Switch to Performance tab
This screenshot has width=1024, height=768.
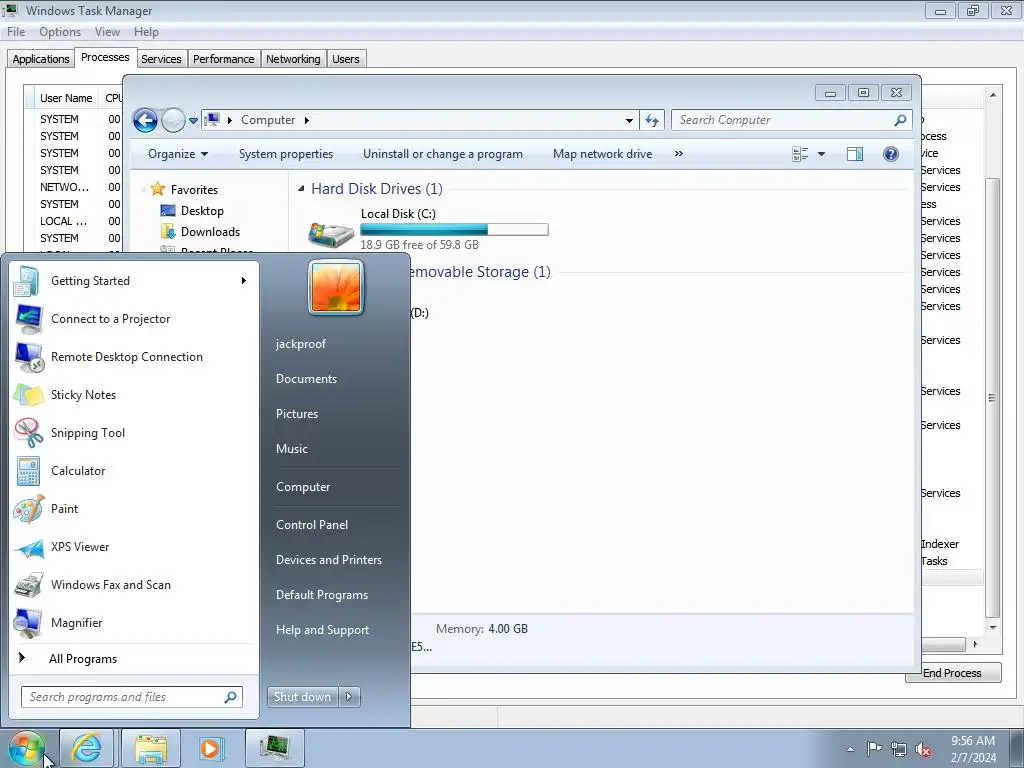pos(223,59)
